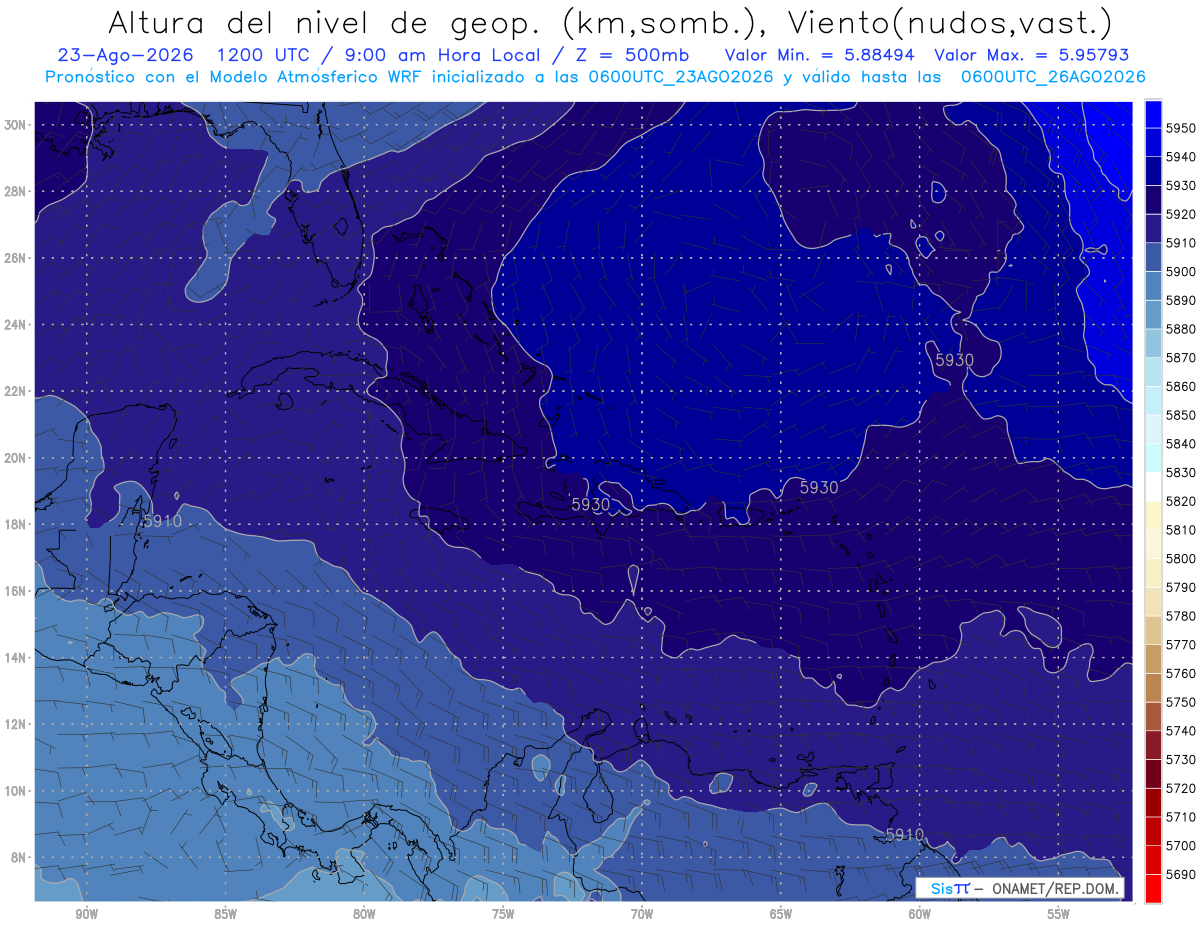Select the end time '0600UTC_26AGO2026'
1200x927 pixels.
click(1054, 77)
